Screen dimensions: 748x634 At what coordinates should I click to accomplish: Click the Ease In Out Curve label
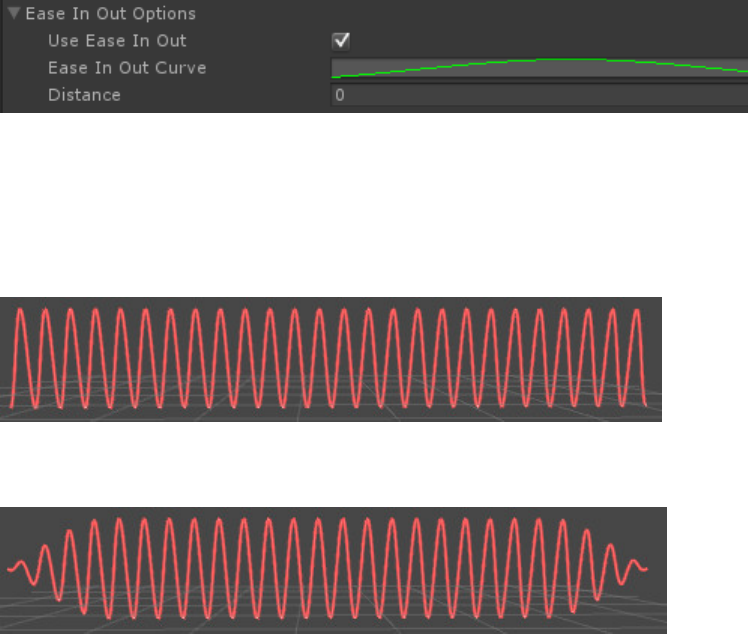(x=127, y=68)
